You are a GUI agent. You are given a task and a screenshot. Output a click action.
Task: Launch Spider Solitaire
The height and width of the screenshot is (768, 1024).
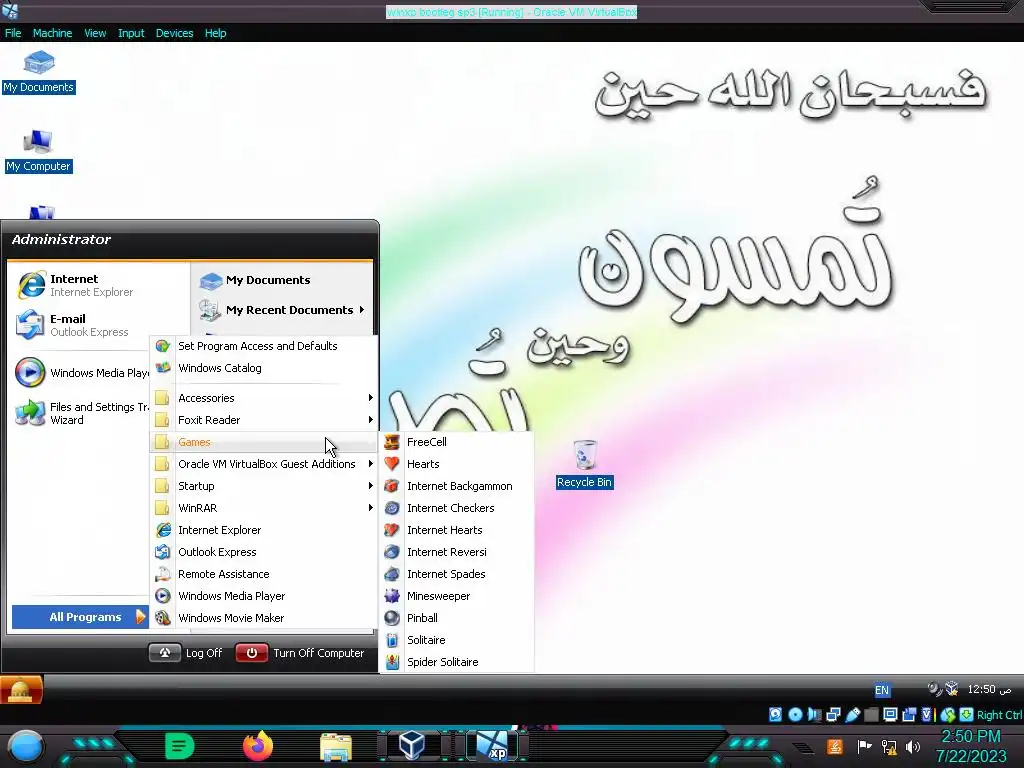pyautogui.click(x=456, y=662)
